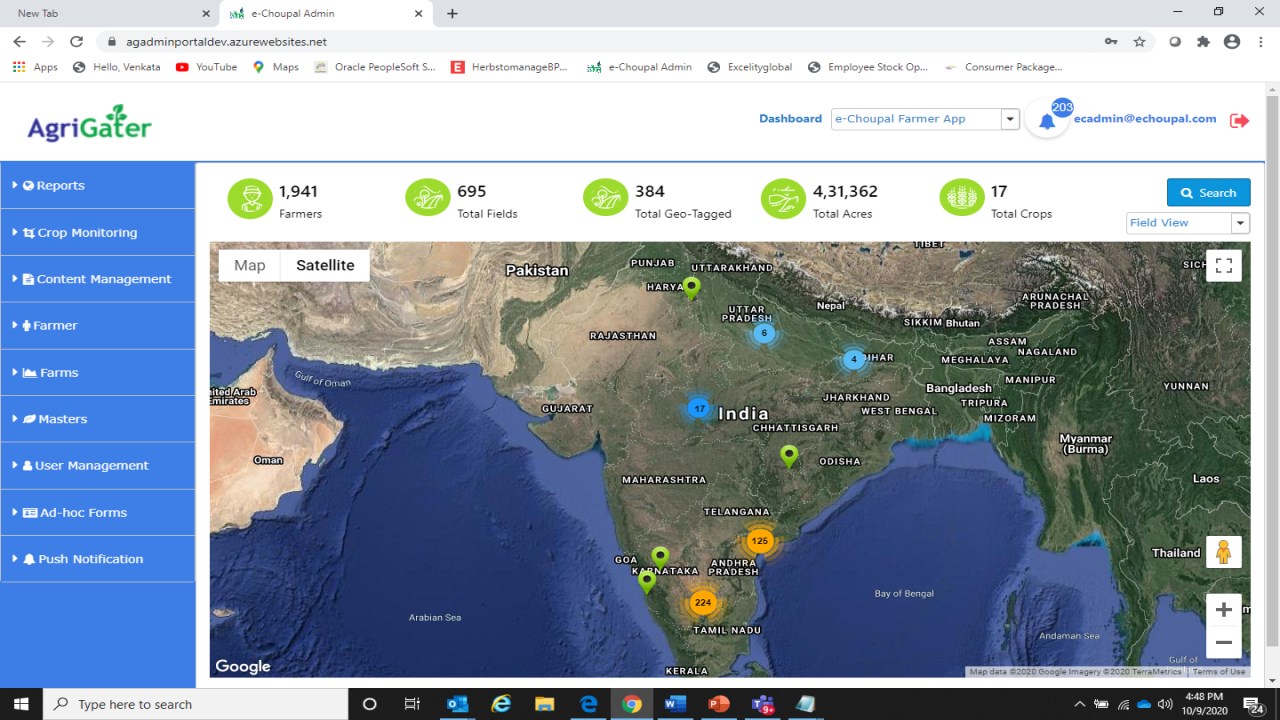Open the map Terms of Use link
Screen dimensions: 1280x720
click(x=1218, y=672)
